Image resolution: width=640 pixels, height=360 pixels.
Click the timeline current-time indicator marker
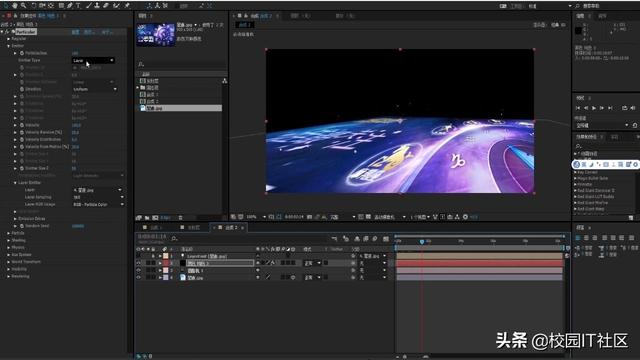tap(422, 242)
